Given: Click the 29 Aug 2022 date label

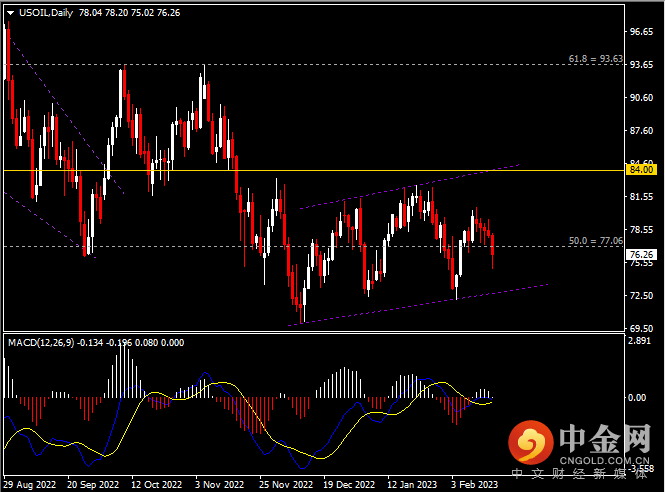Looking at the screenshot, I should pos(30,484).
